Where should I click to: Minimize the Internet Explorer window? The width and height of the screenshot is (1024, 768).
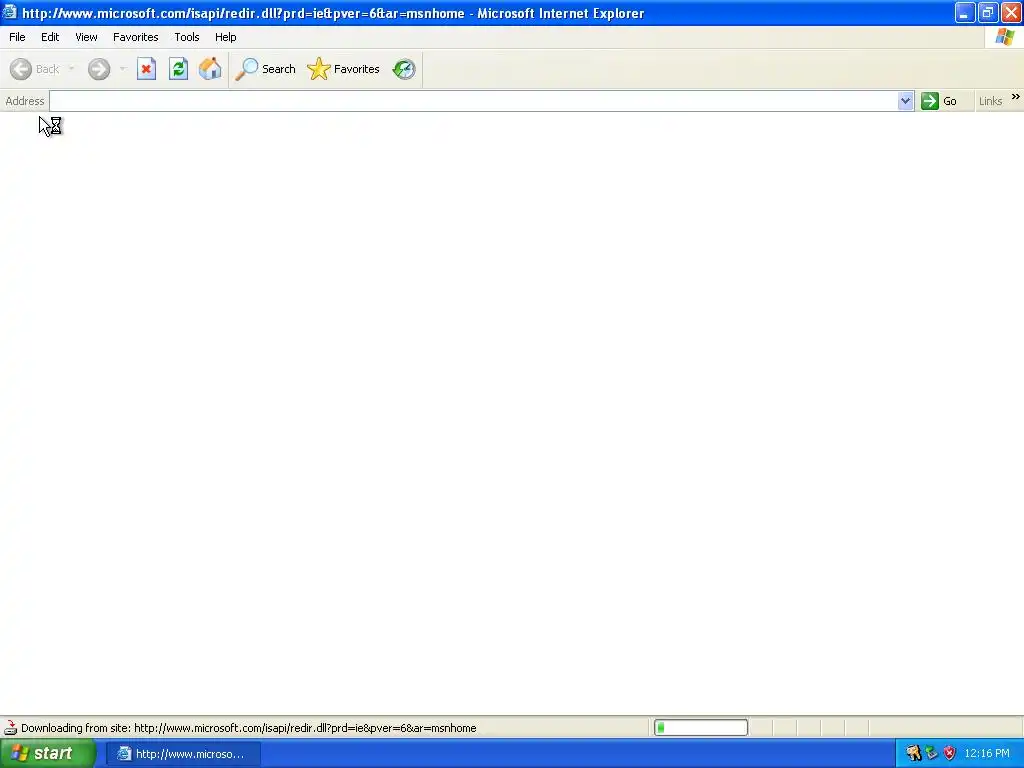coord(965,13)
